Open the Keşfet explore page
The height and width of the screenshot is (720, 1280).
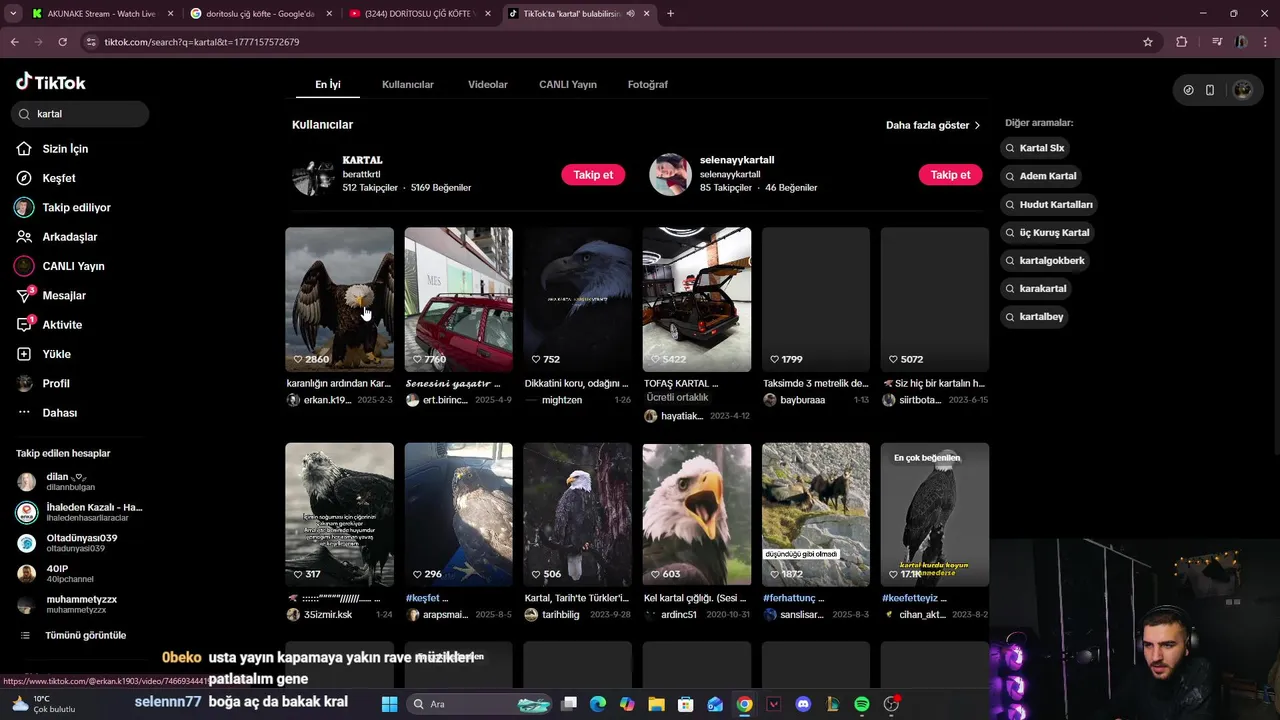59,178
